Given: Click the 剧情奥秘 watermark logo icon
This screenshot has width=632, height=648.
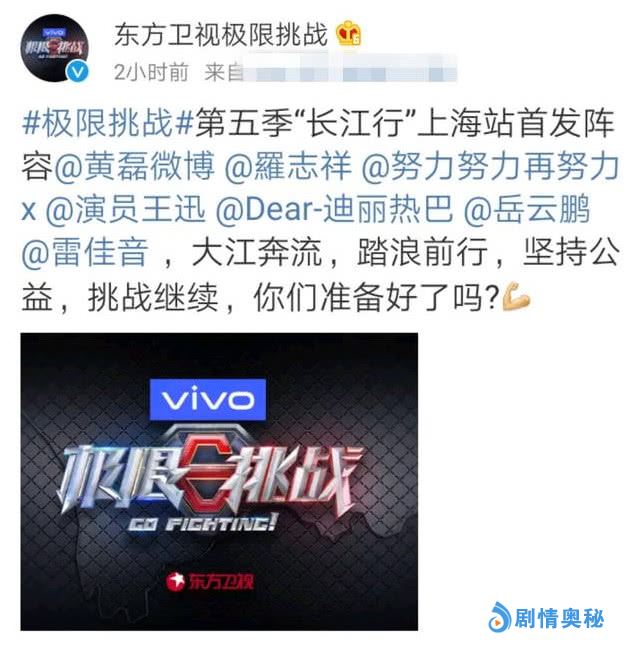Looking at the screenshot, I should [x=500, y=616].
